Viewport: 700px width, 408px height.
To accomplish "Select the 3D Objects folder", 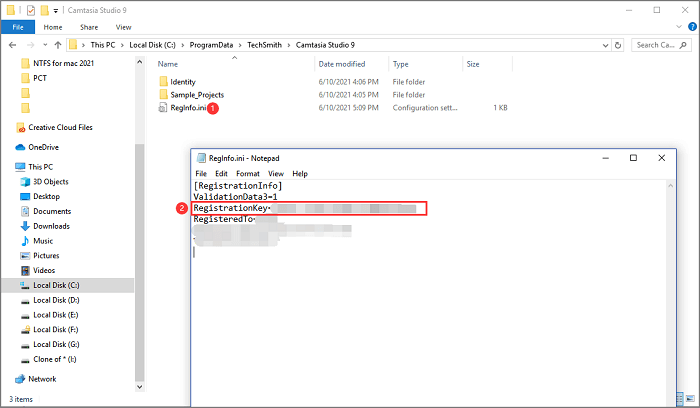I will tap(50, 181).
